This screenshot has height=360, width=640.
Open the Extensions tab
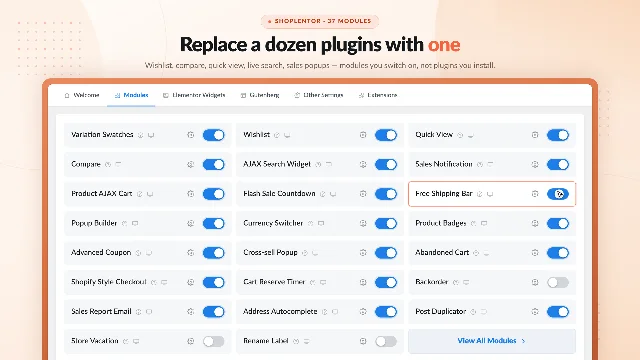378,95
